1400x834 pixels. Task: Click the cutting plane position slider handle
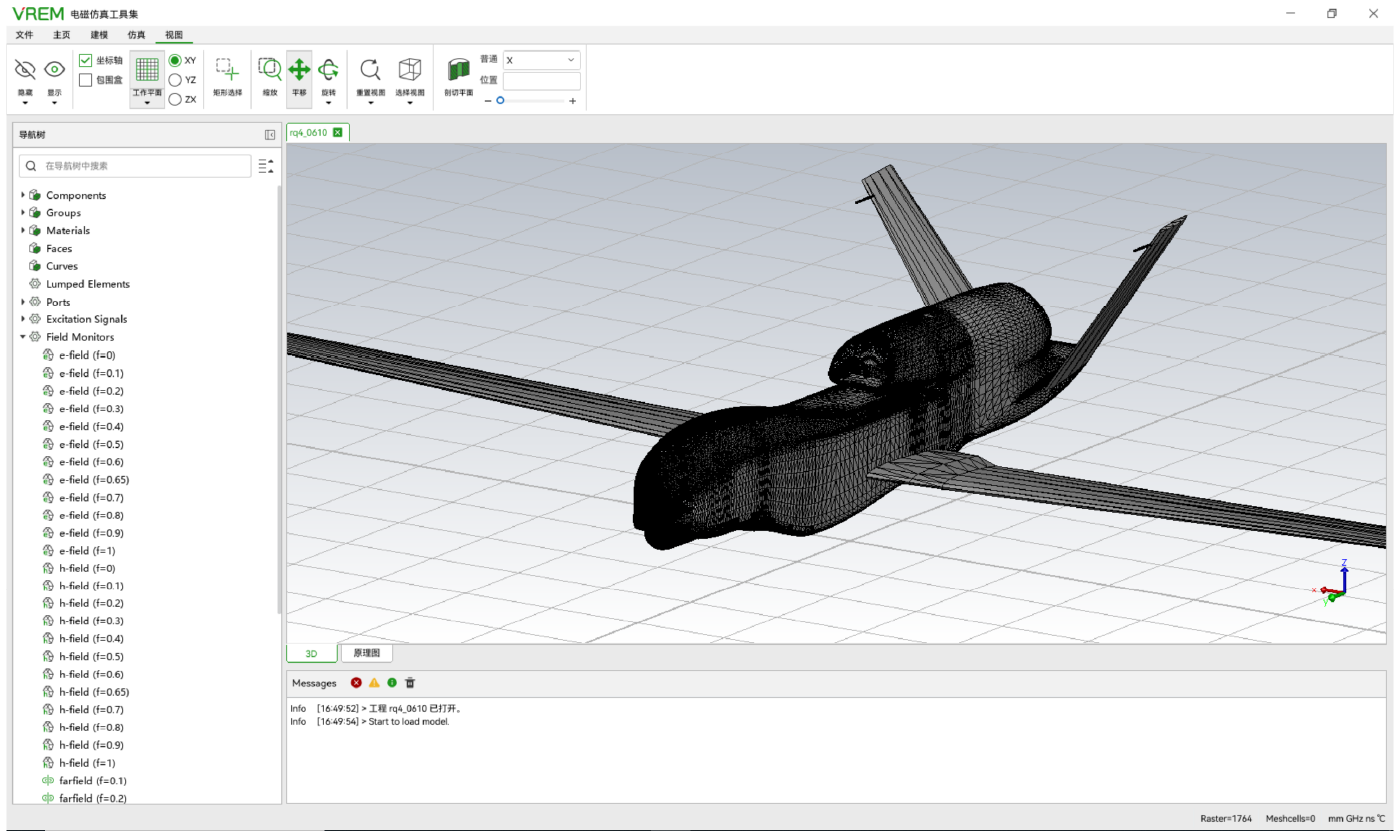500,101
